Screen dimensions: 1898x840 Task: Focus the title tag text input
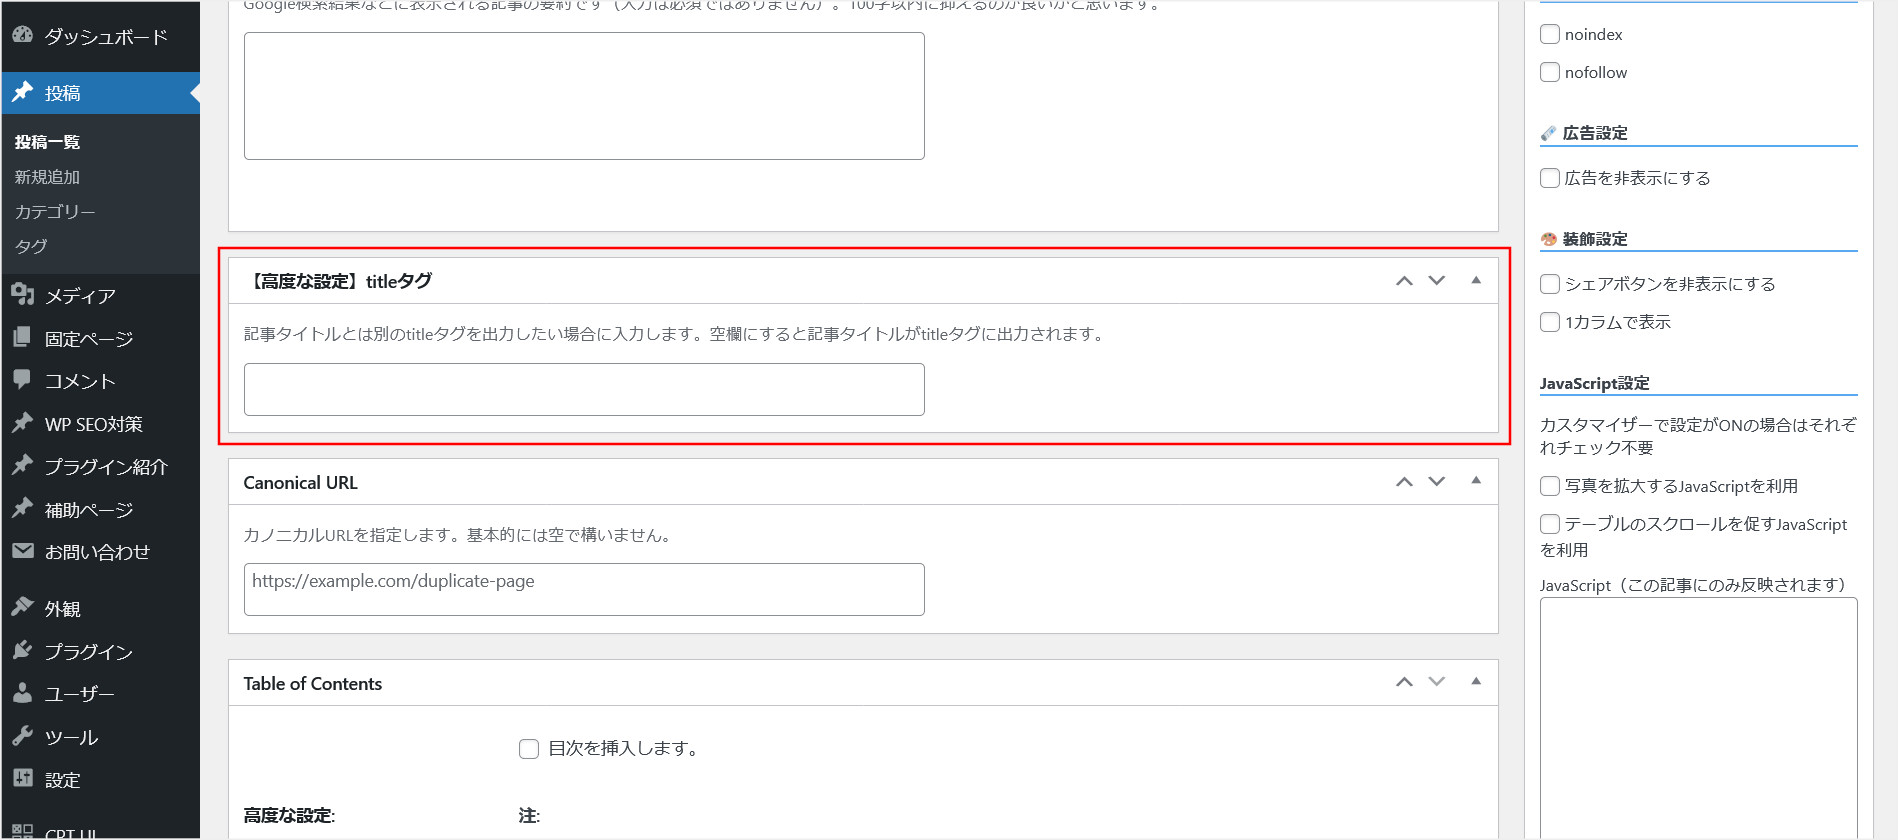584,389
